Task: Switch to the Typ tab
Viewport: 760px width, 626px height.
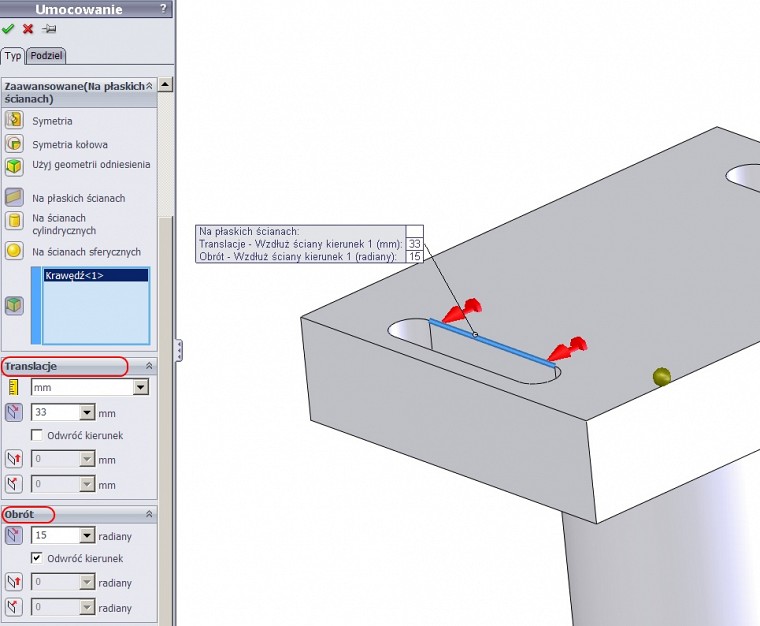Action: [13, 56]
